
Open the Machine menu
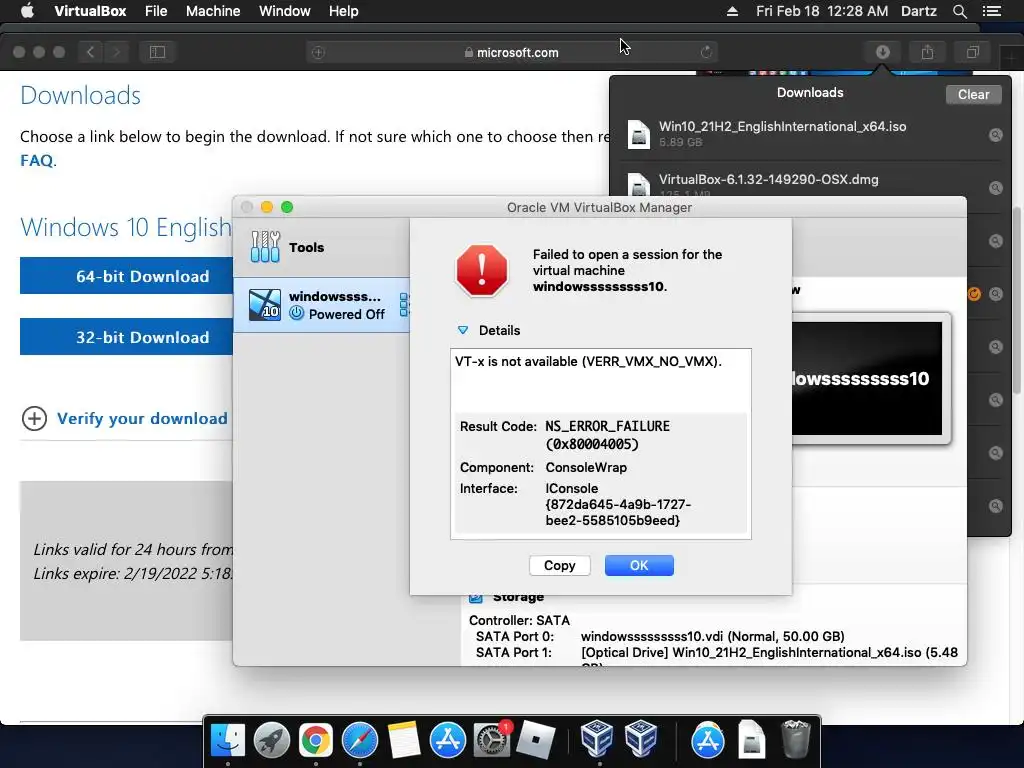213,11
